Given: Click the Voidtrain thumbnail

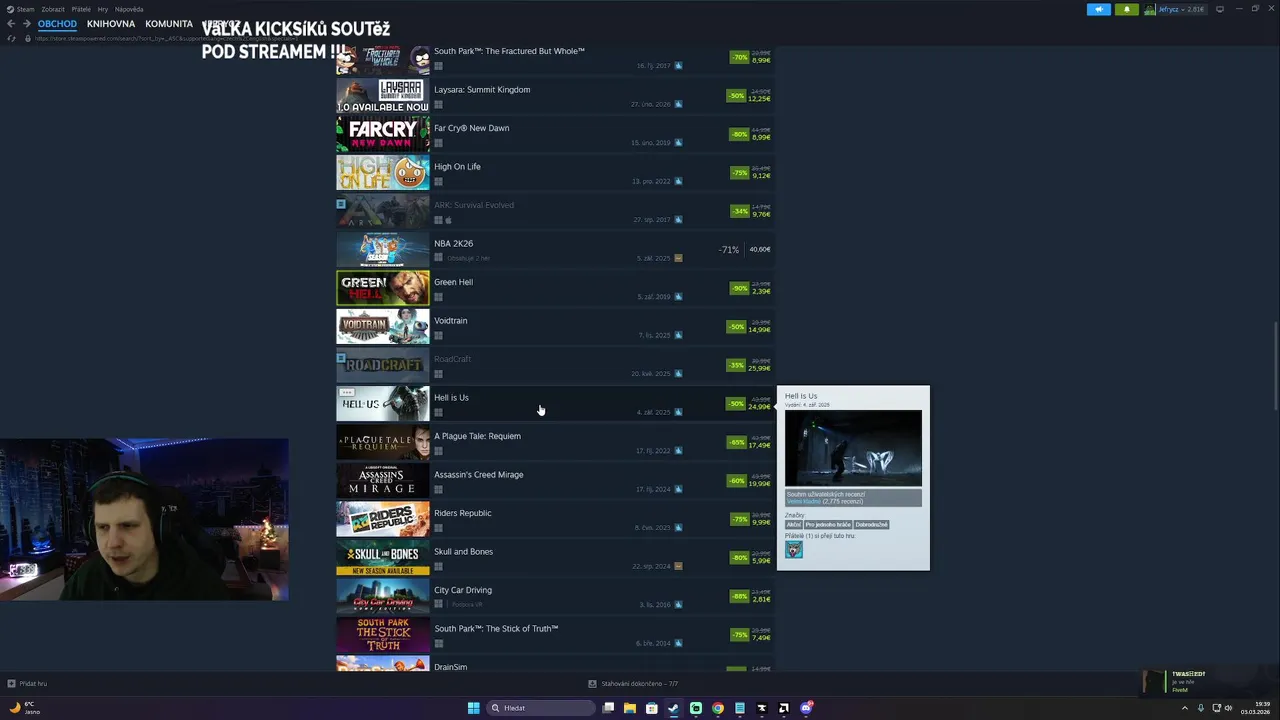Looking at the screenshot, I should (383, 327).
